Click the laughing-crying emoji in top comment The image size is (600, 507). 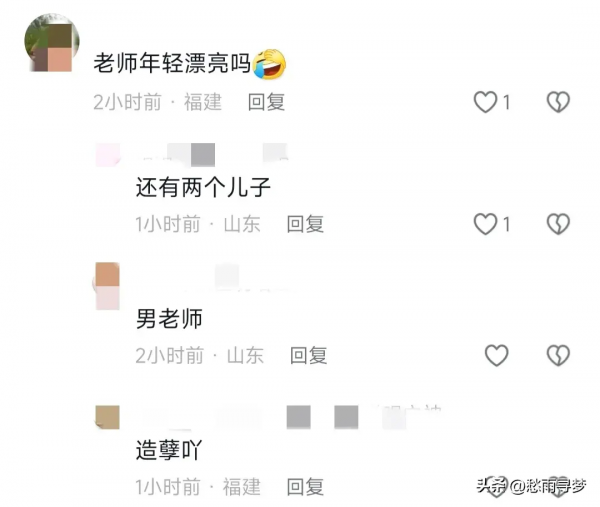(270, 64)
